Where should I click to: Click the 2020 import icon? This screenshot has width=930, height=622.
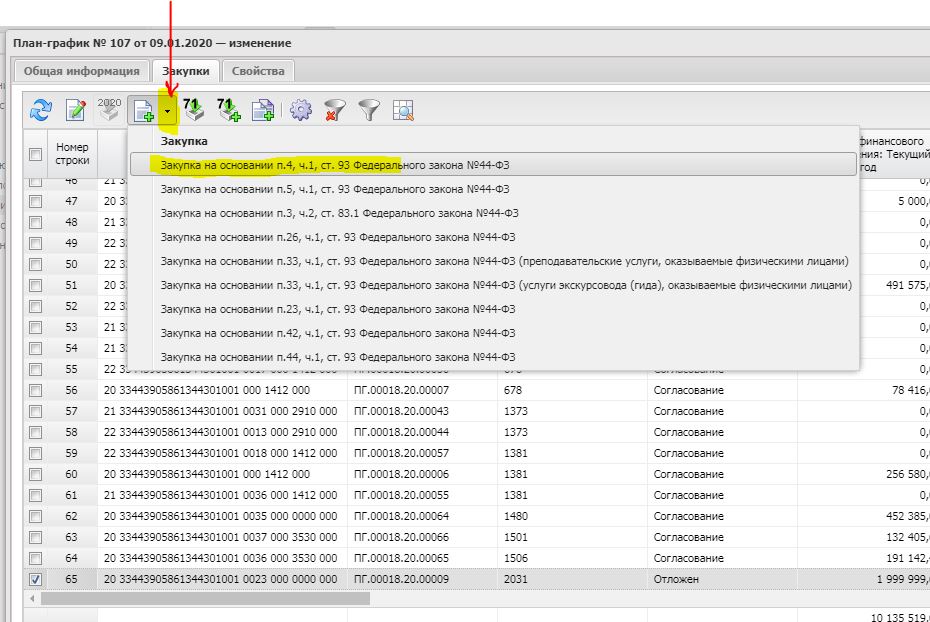[109, 109]
